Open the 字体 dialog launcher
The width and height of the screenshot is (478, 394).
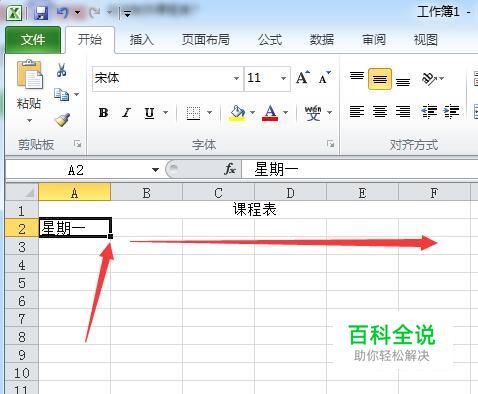[330, 144]
